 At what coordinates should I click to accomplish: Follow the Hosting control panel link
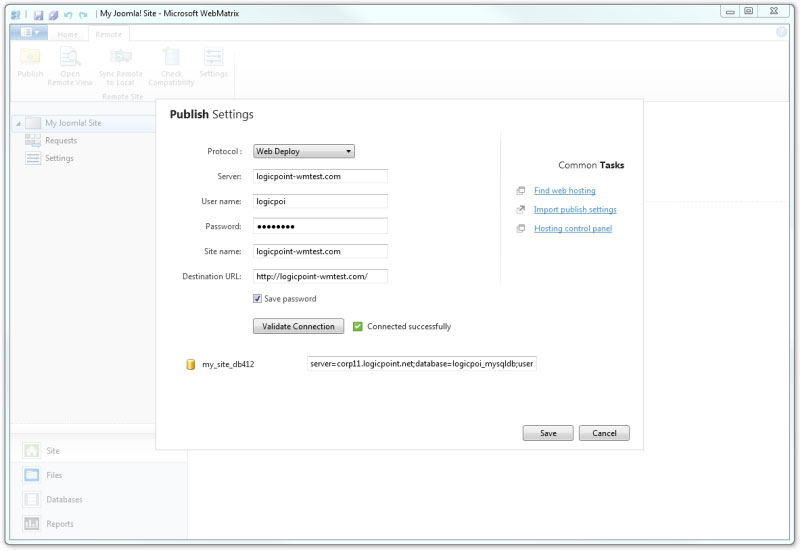pos(573,228)
